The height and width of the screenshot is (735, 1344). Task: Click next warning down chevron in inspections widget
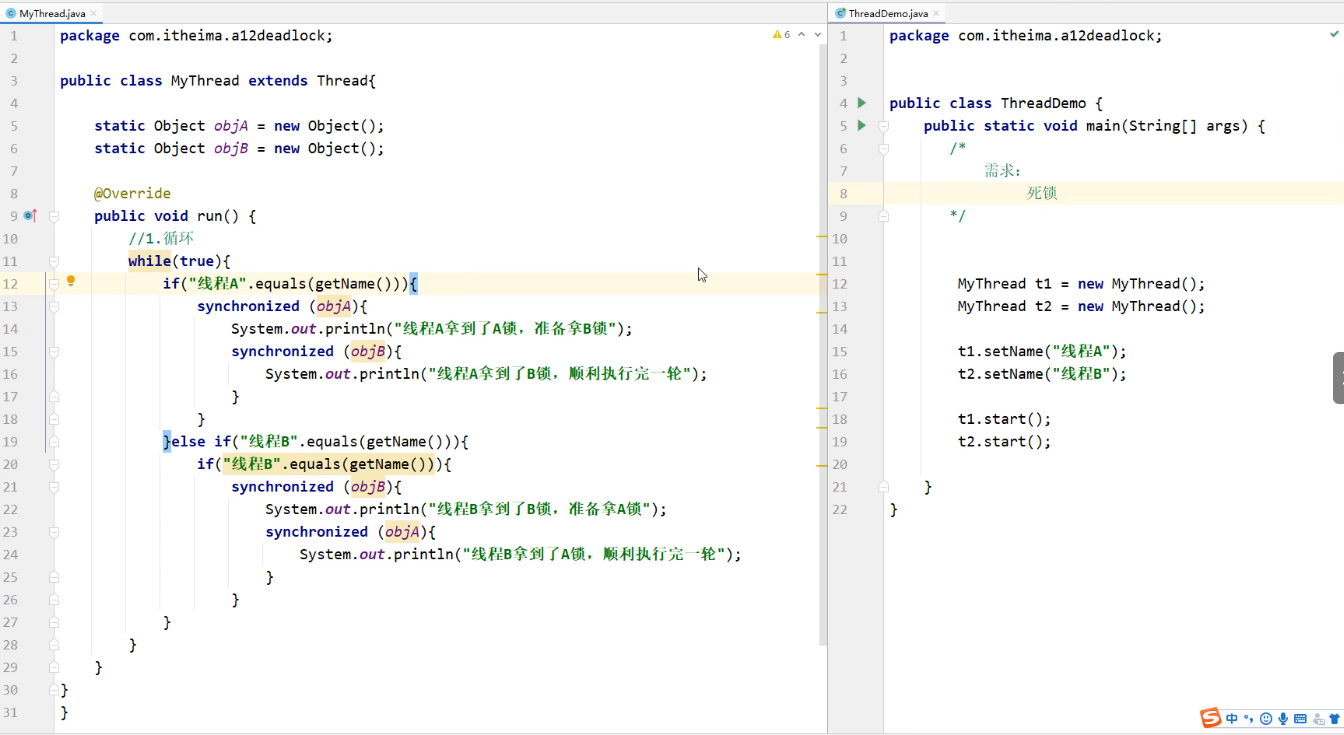pos(817,33)
